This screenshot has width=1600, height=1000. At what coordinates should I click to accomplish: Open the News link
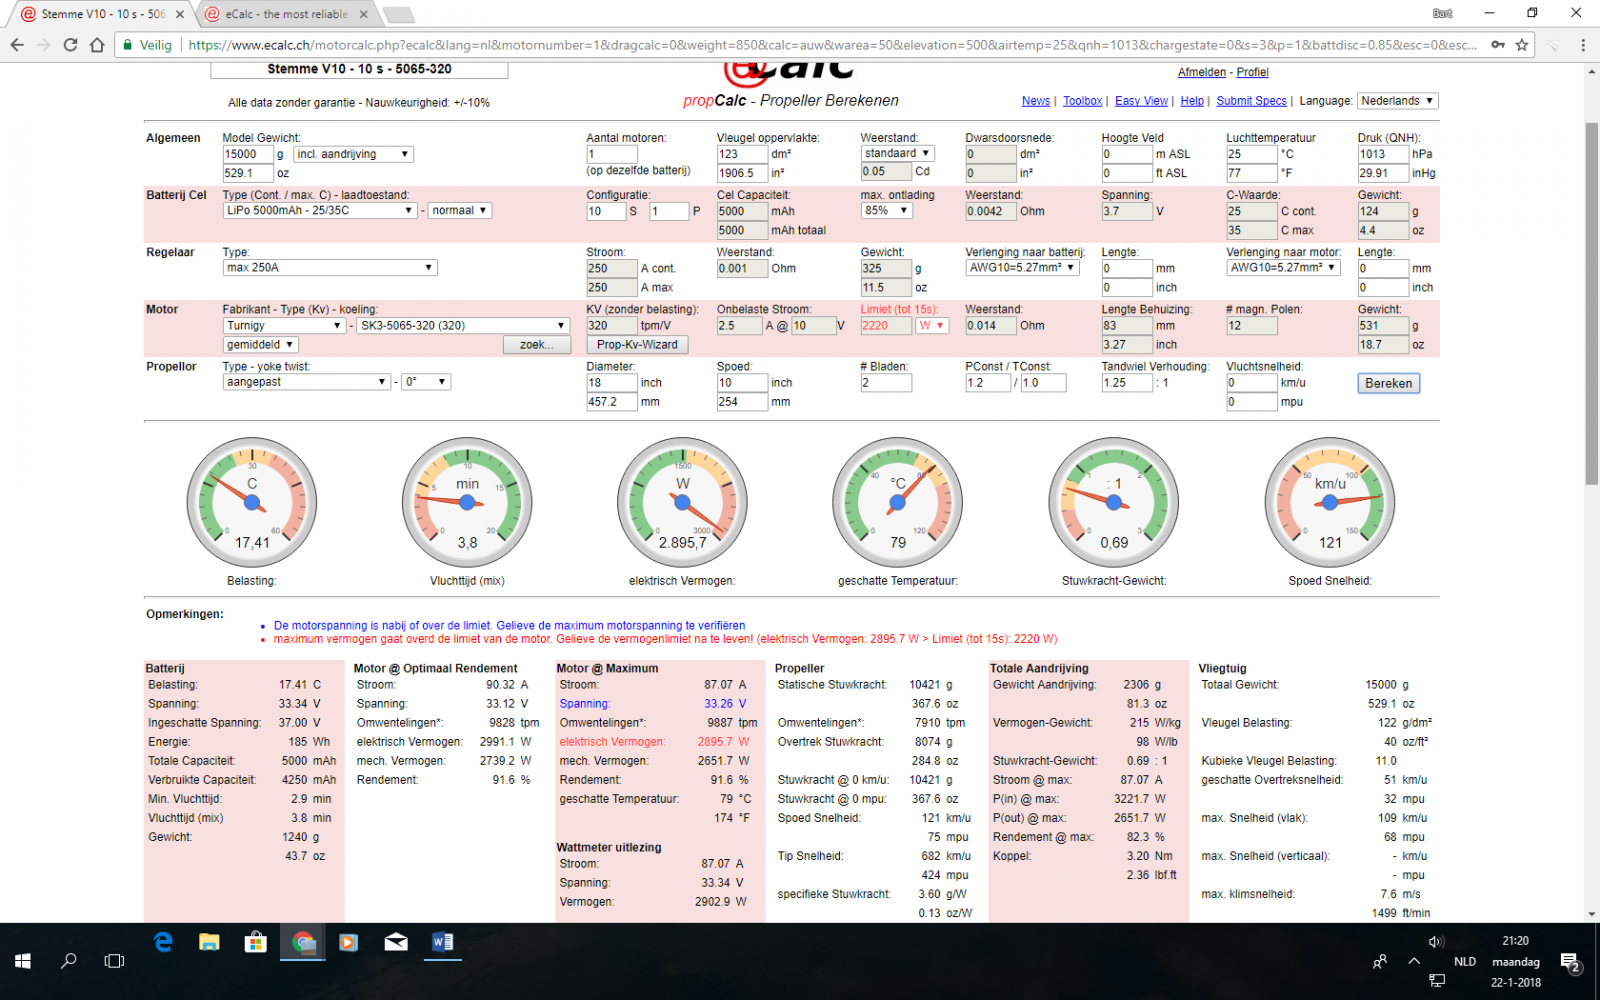[1036, 101]
